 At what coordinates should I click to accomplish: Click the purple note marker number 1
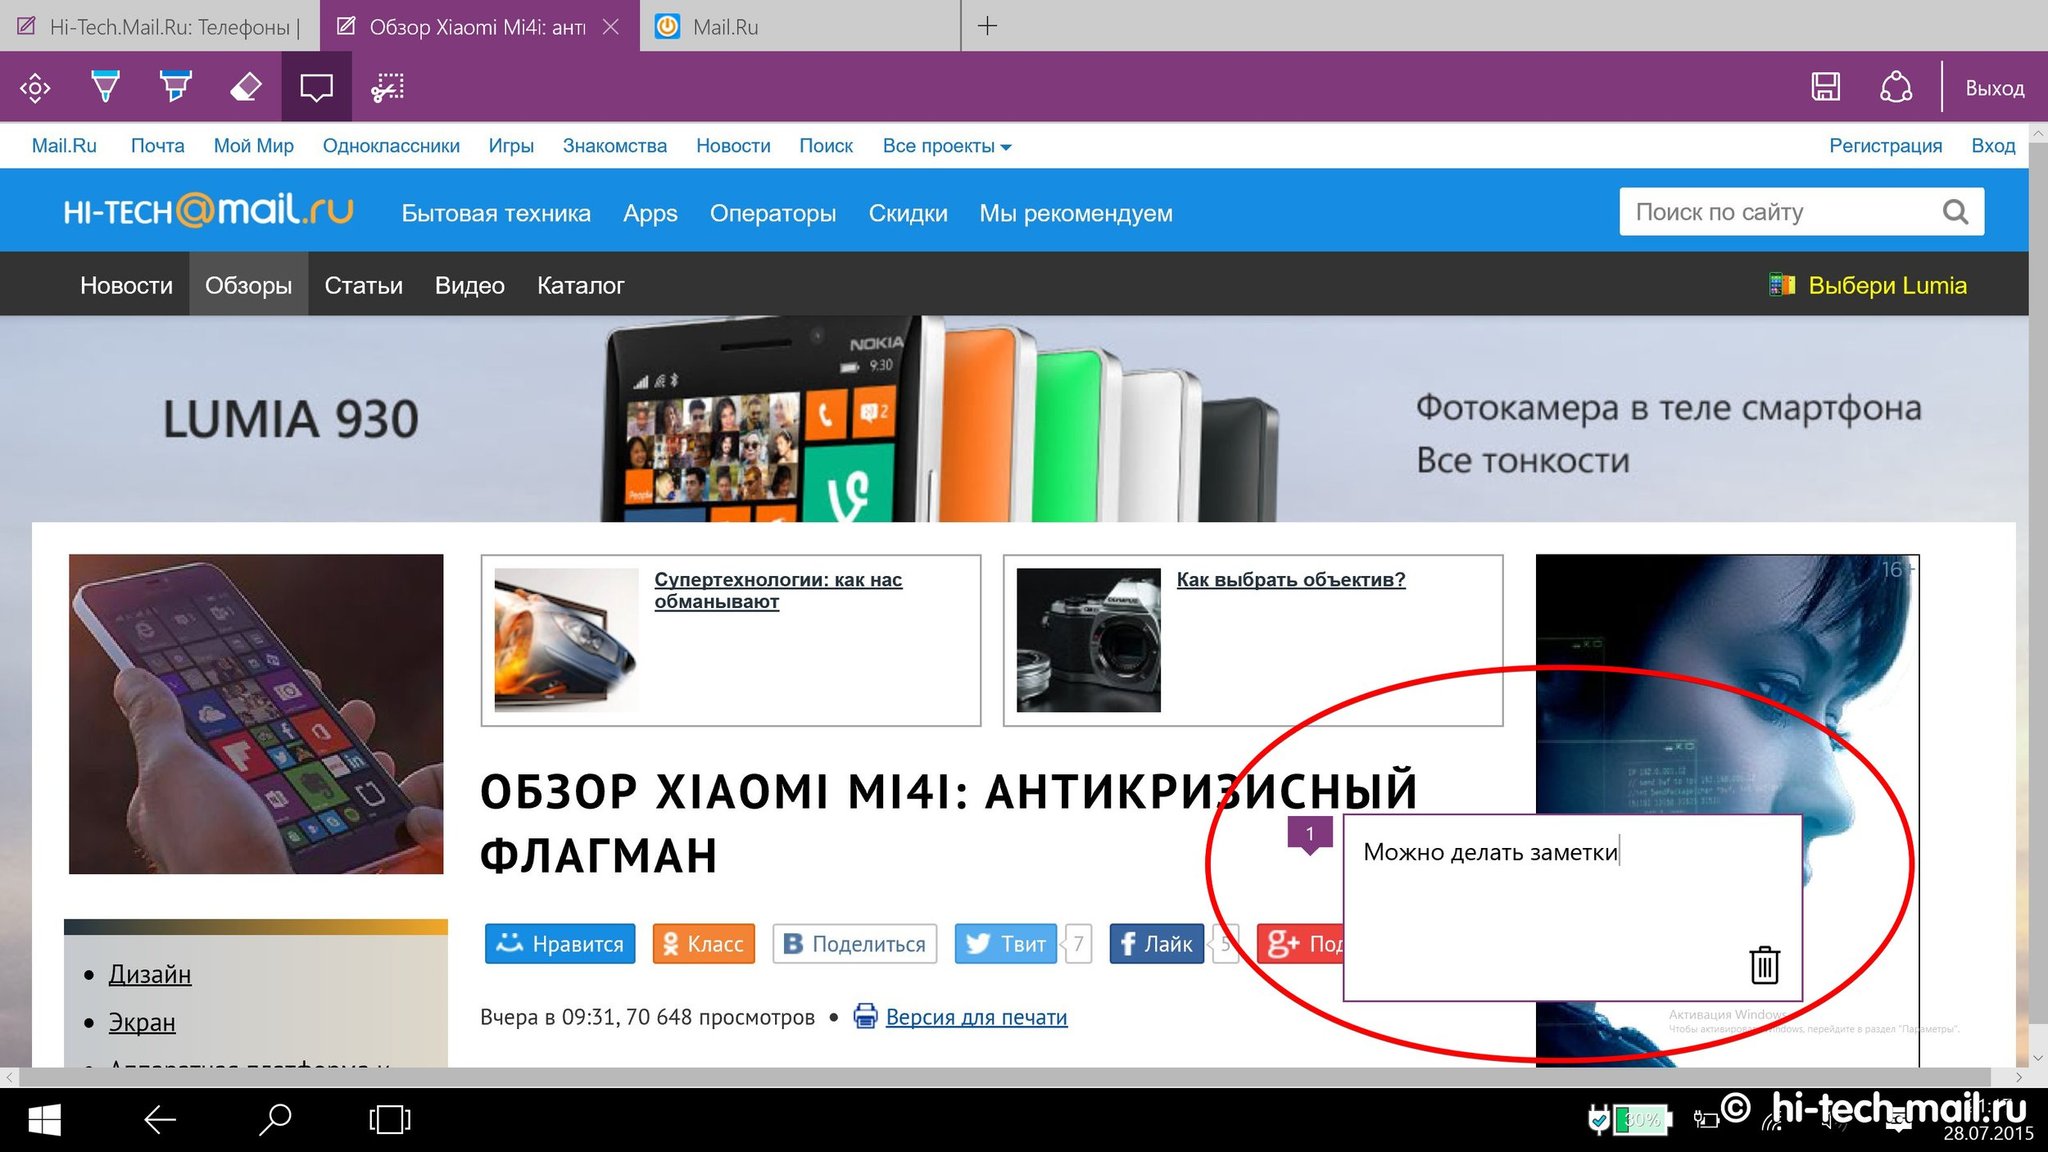pos(1310,834)
